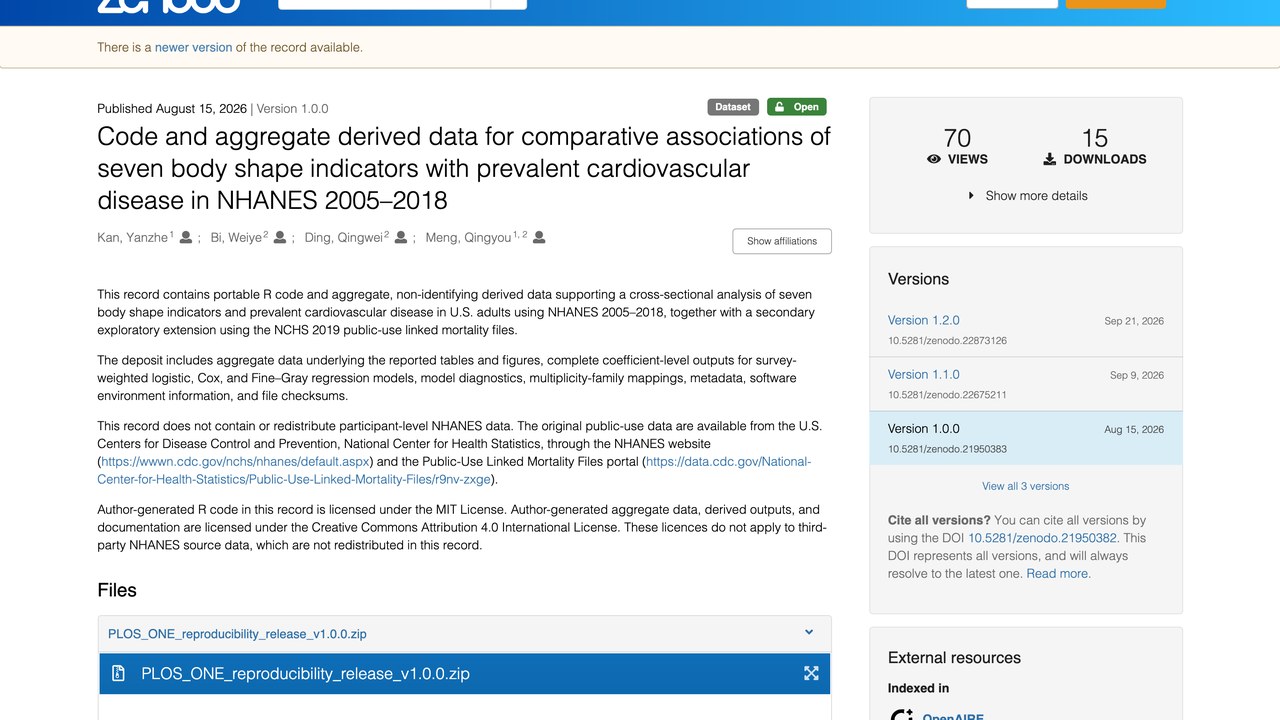Image resolution: width=1280 pixels, height=720 pixels.
Task: Open fullscreen preview of the zip file
Action: 811,674
